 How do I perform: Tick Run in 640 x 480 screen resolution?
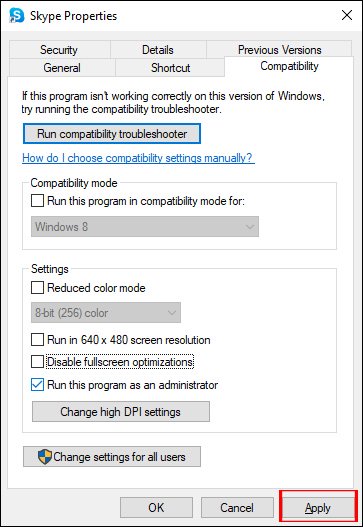click(x=37, y=340)
